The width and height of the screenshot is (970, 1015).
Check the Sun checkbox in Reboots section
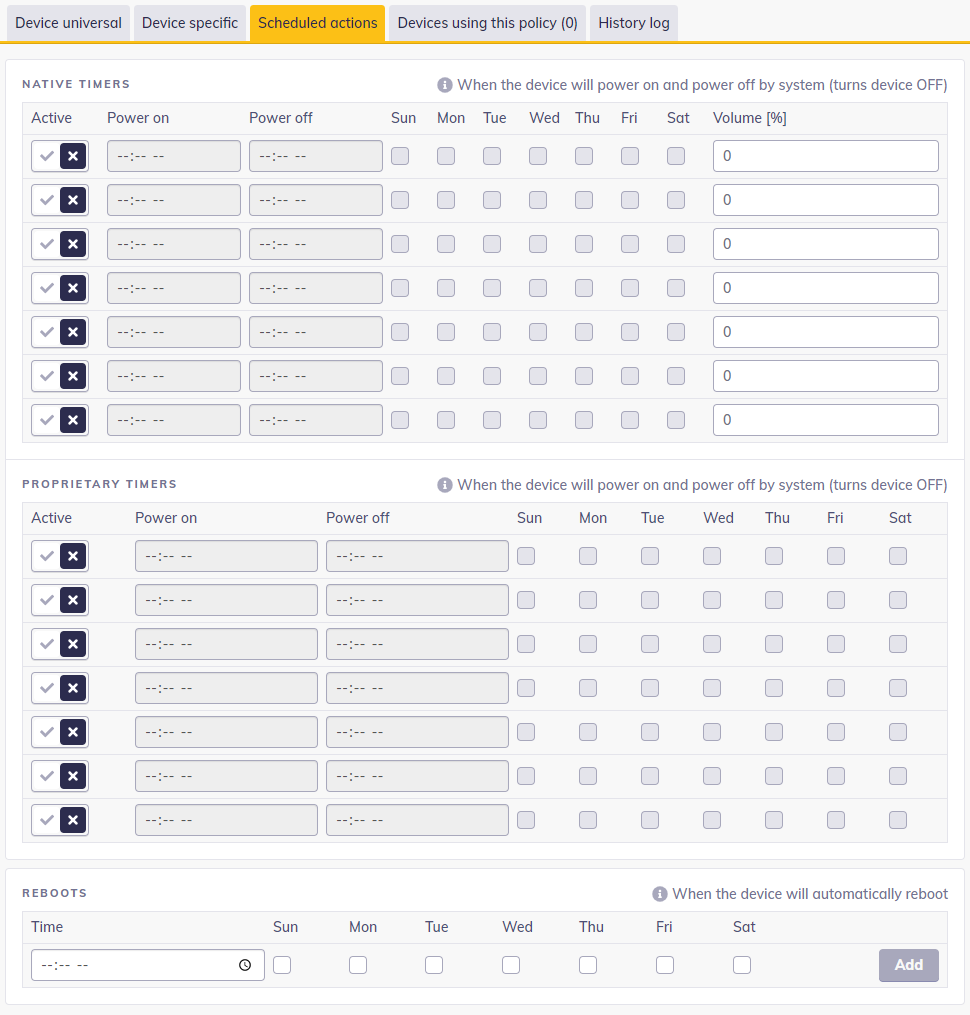(x=282, y=965)
